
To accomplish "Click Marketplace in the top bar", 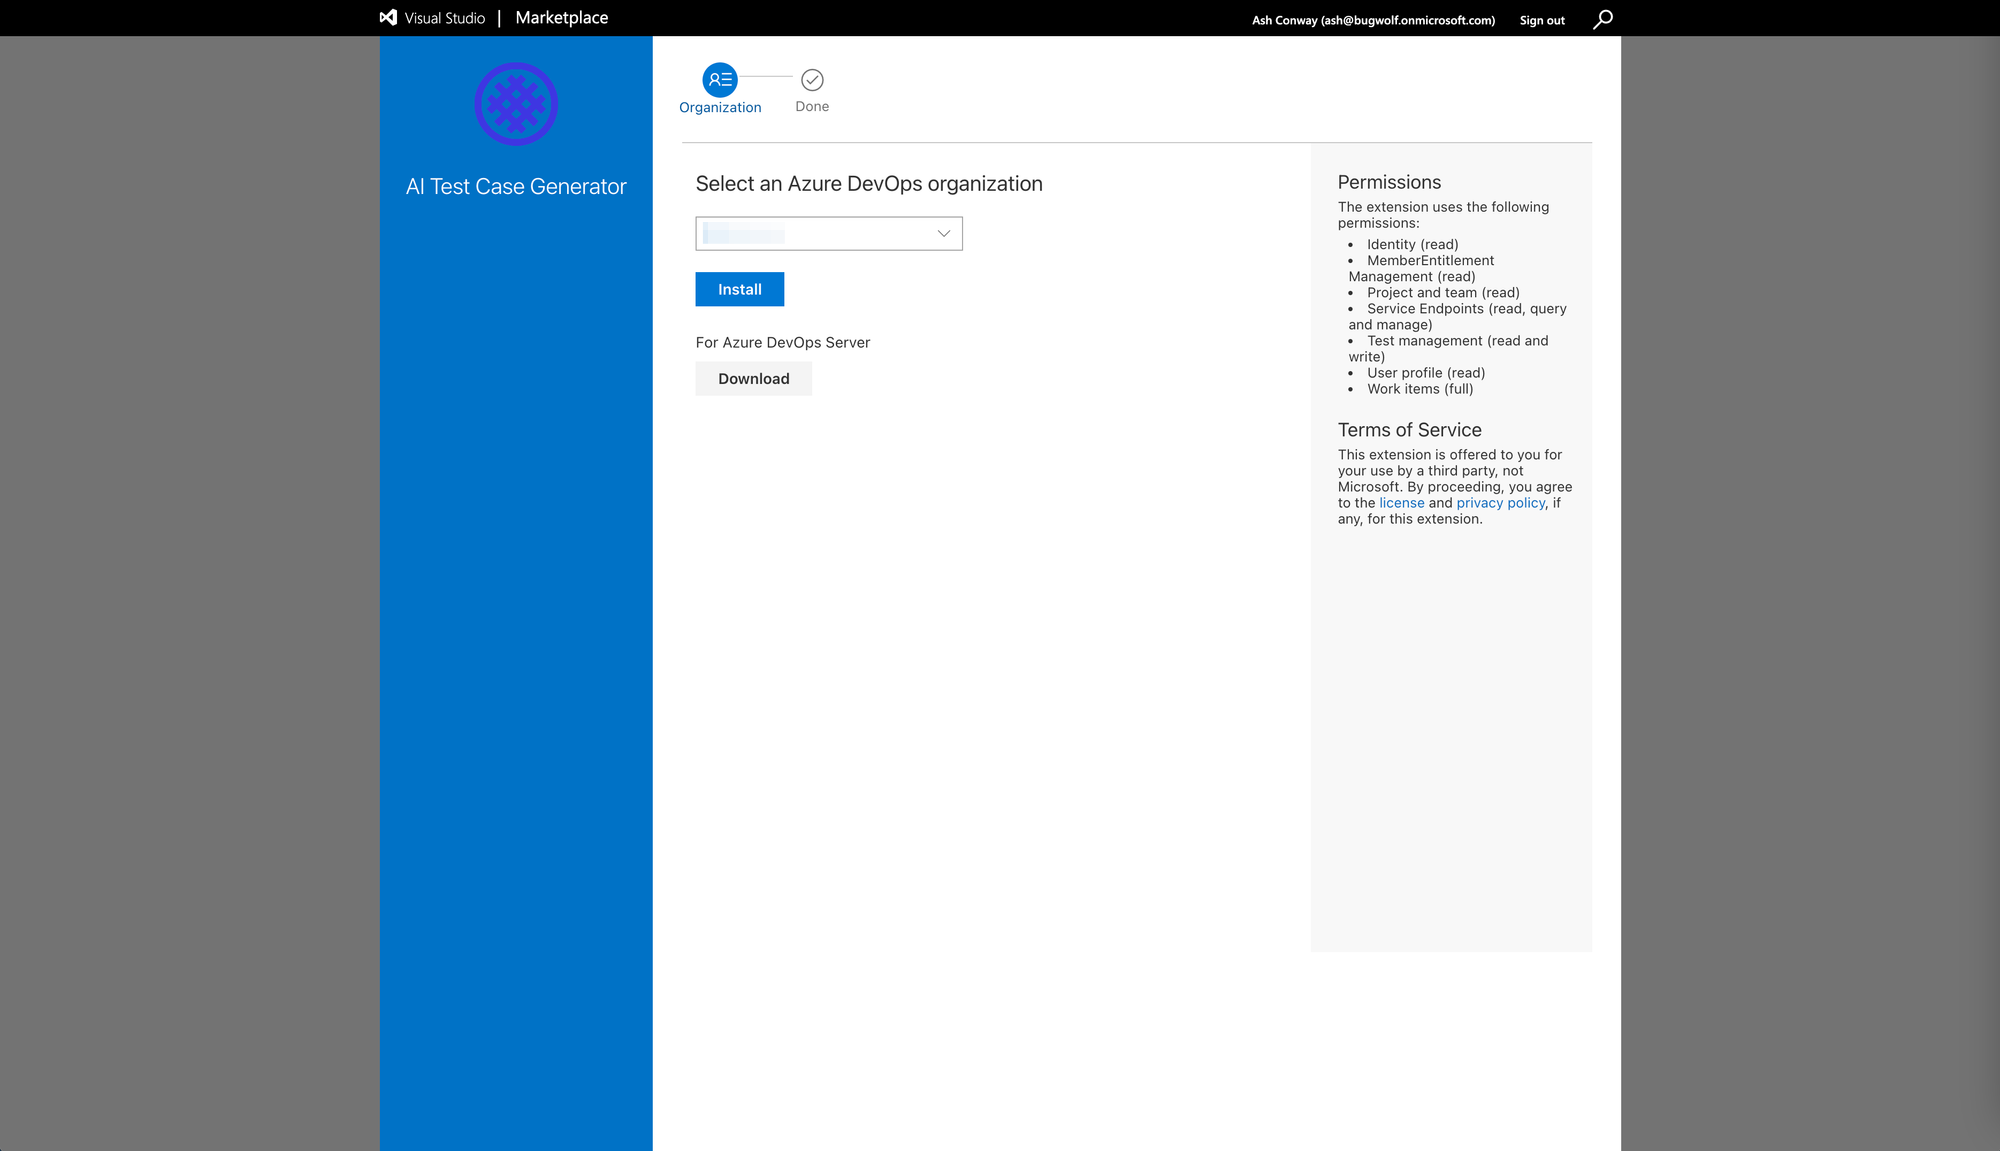I will (560, 17).
